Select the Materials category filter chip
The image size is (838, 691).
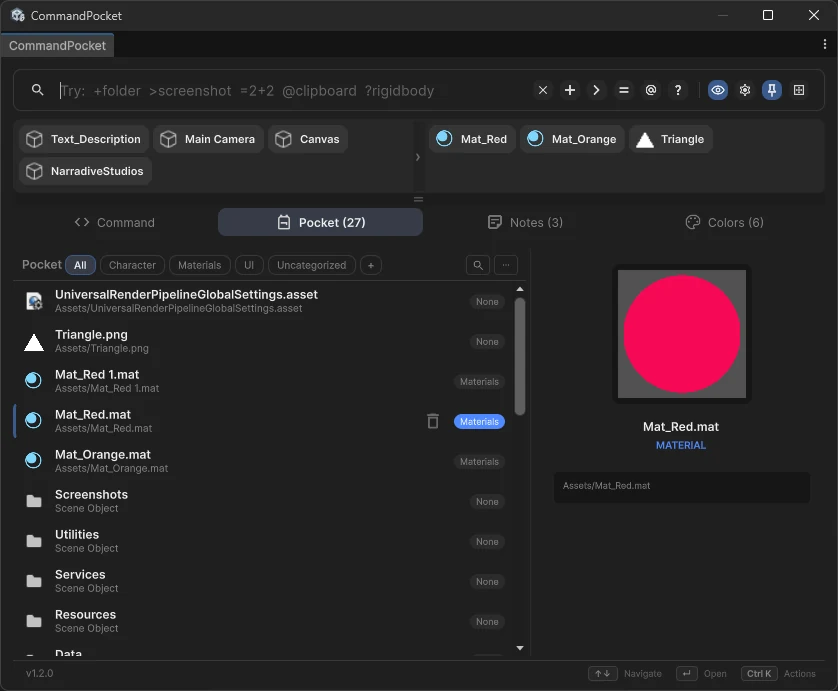click(x=199, y=265)
